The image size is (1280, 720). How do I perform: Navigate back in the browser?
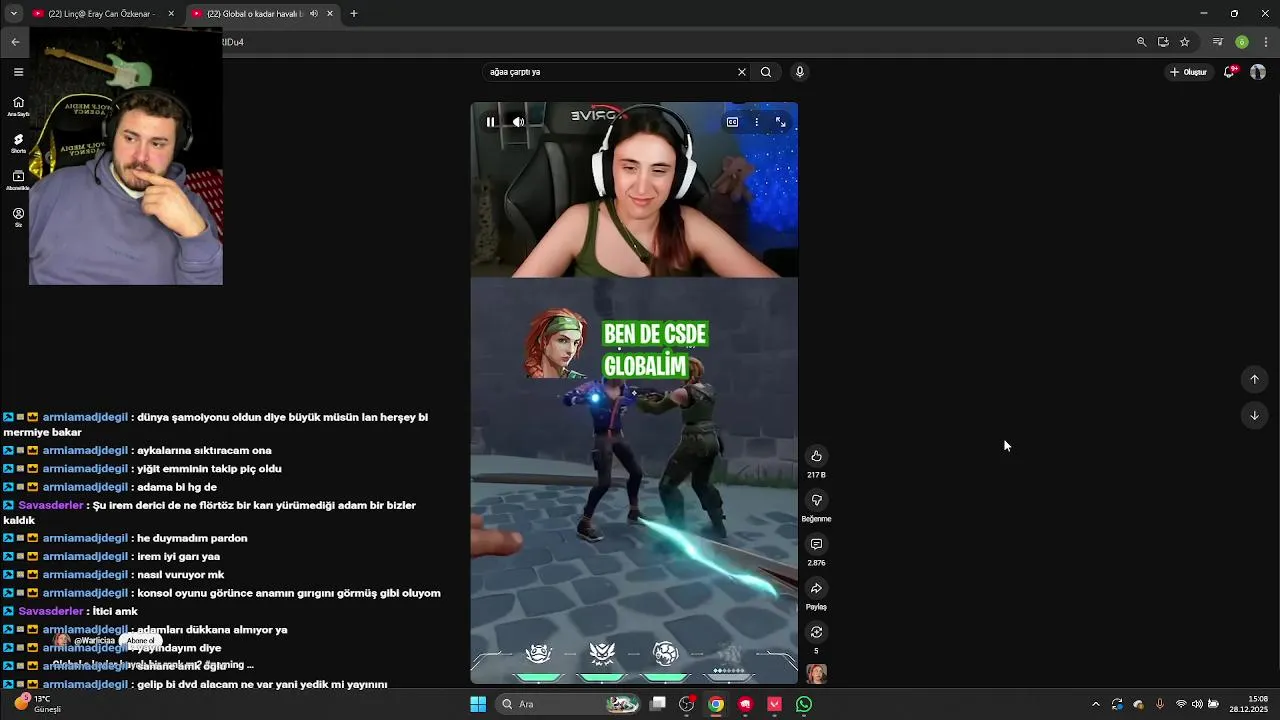click(x=15, y=42)
